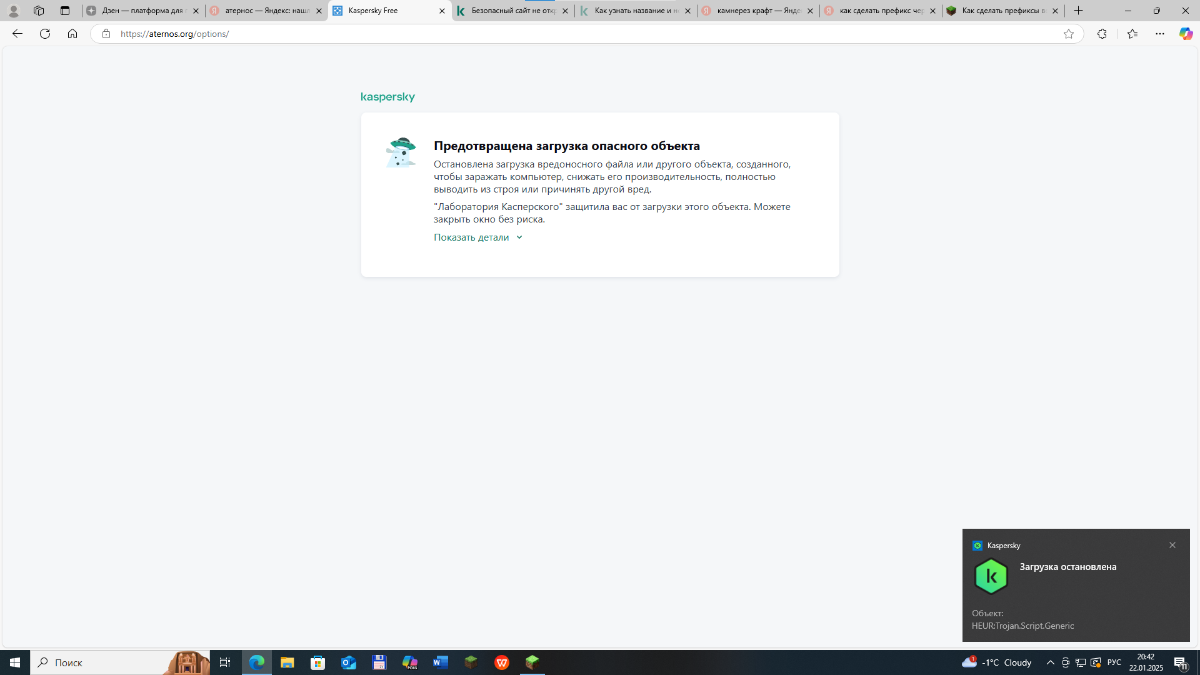The height and width of the screenshot is (675, 1200).
Task: Open Microsoft Word from the taskbar
Action: click(x=440, y=662)
